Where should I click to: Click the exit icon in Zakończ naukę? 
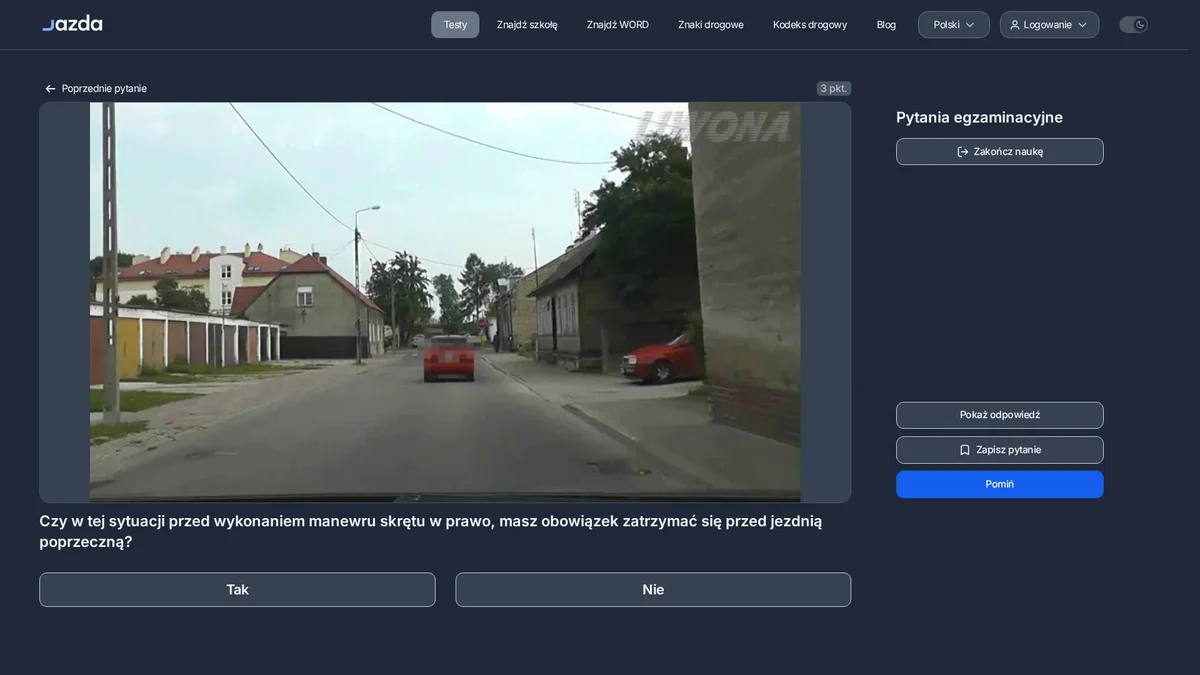(963, 152)
